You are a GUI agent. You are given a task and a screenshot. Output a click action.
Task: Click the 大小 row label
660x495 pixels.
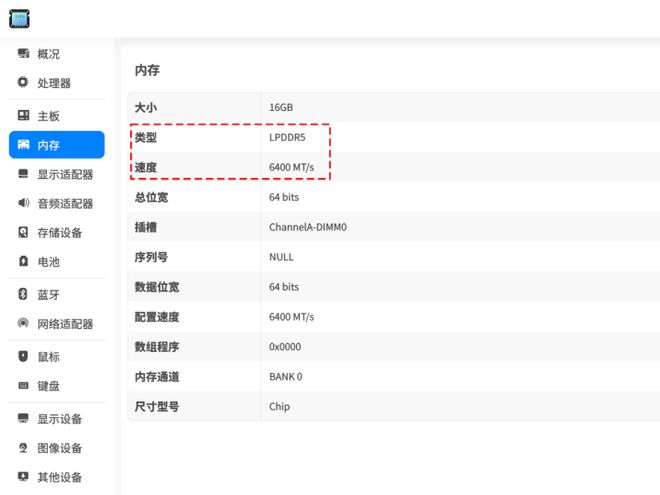145,107
